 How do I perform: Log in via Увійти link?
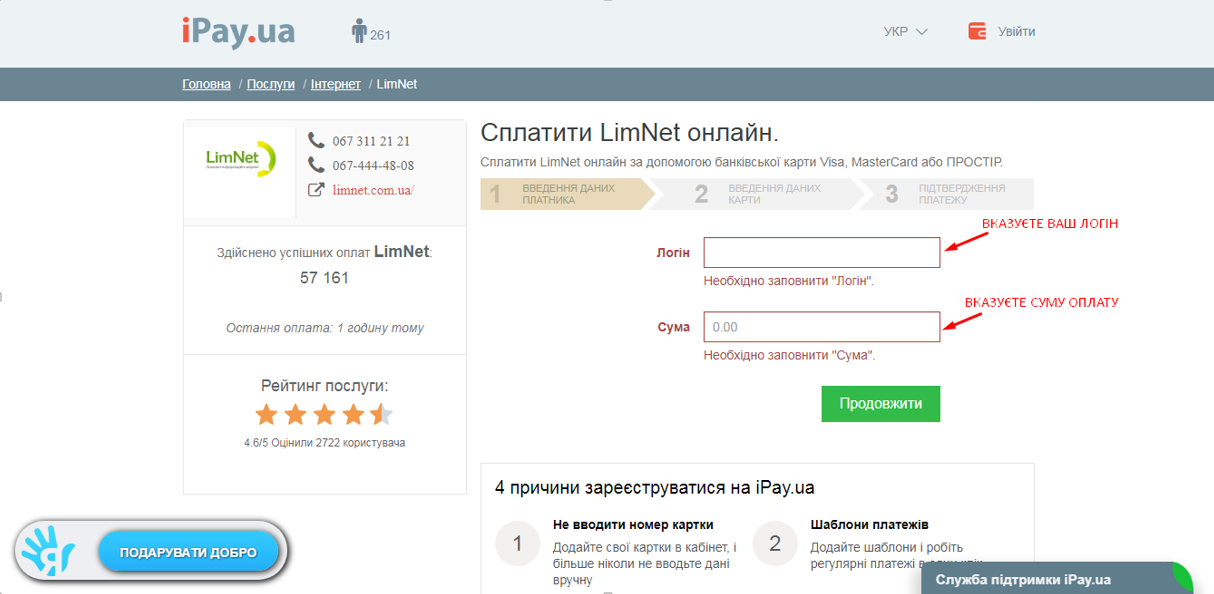(x=1016, y=31)
